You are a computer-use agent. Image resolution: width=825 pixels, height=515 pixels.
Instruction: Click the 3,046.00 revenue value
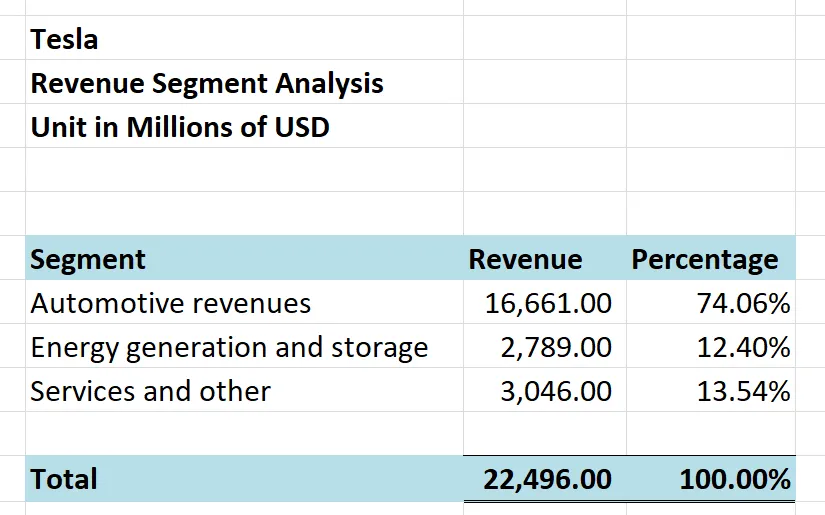[x=545, y=390]
